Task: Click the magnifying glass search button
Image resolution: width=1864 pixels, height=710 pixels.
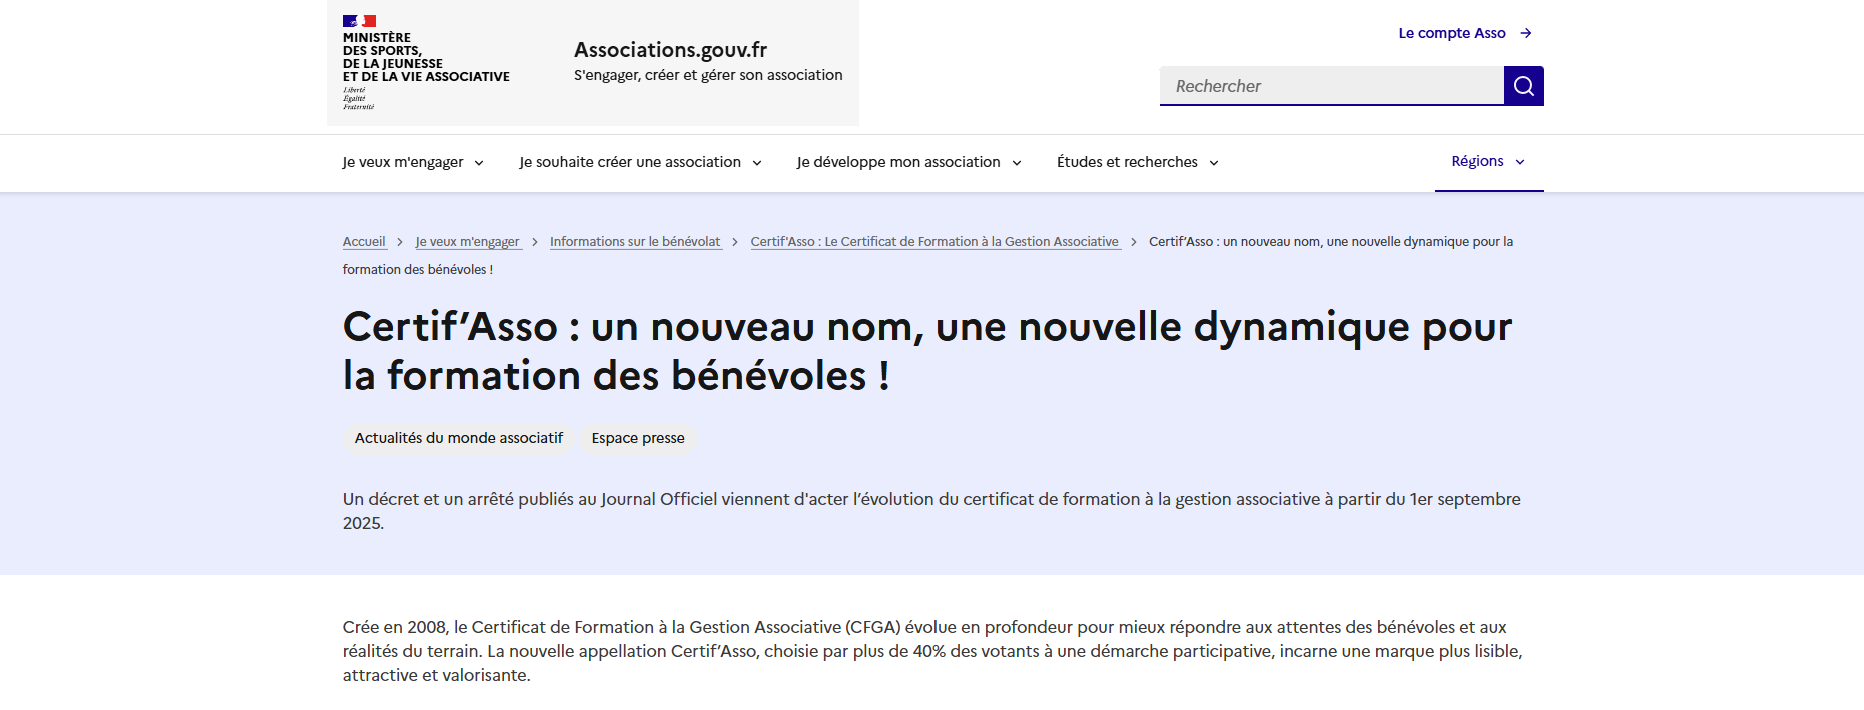Action: [x=1523, y=86]
